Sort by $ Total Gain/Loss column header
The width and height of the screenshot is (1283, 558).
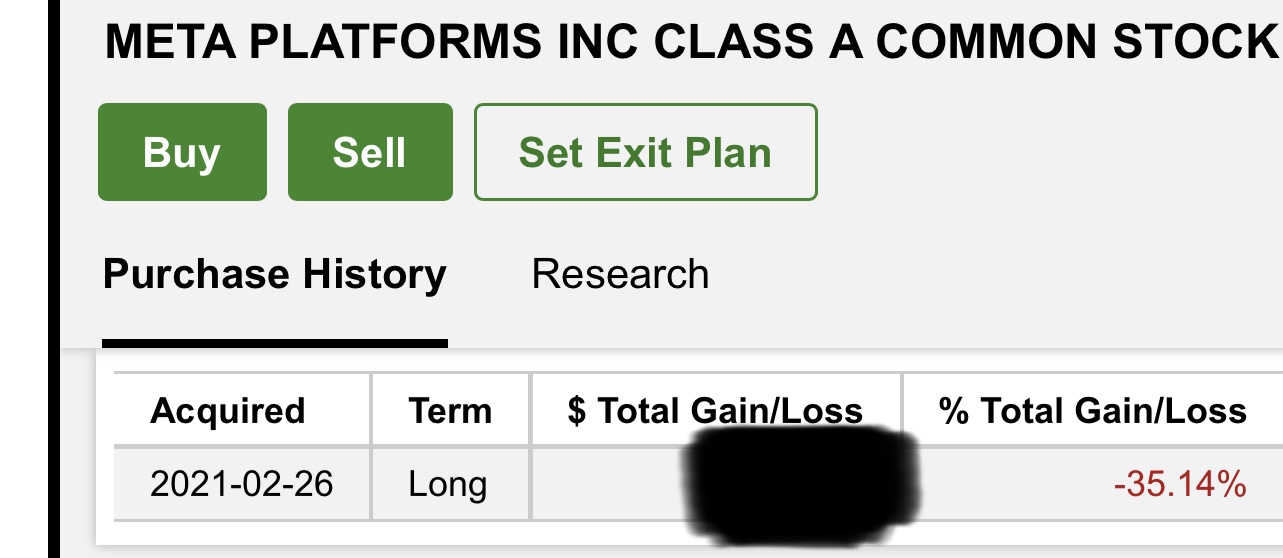(x=716, y=410)
